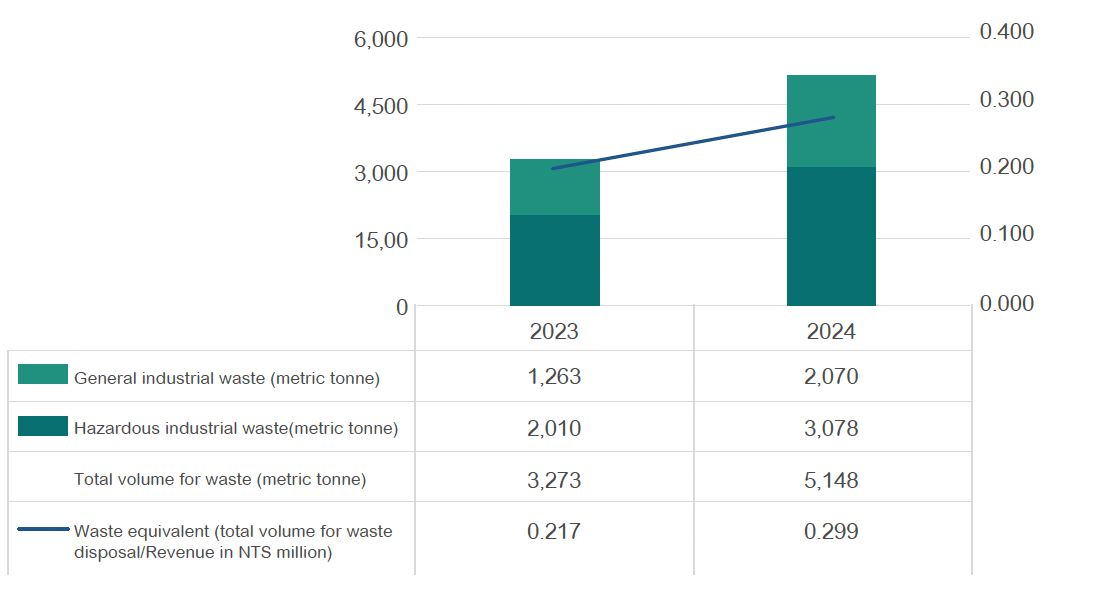Select the cell showing 1,263
The image size is (1120, 590).
[554, 377]
